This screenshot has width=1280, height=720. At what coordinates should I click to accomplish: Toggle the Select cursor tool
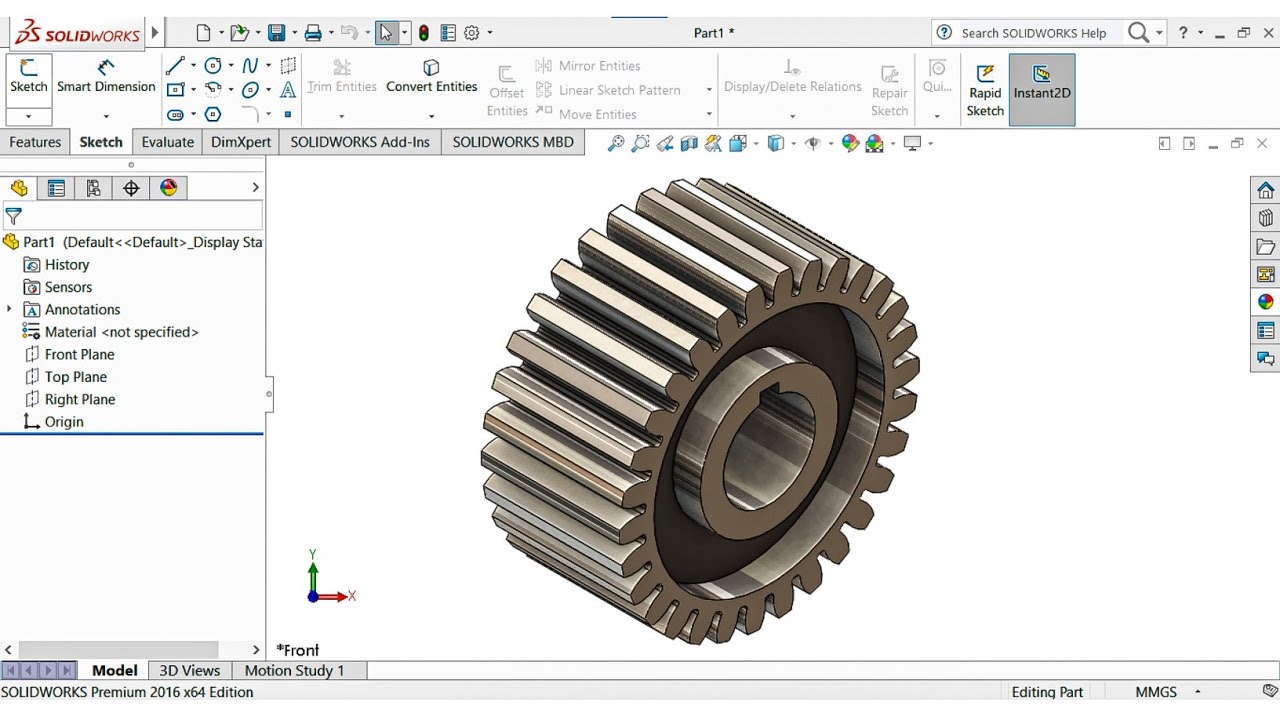(x=386, y=33)
